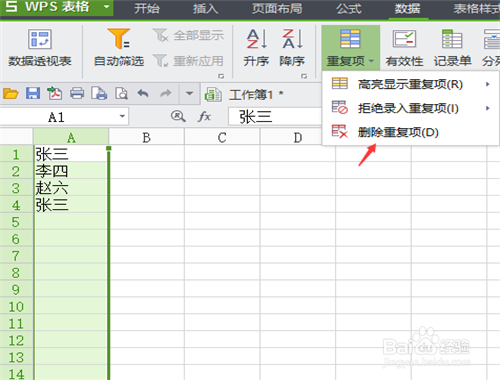Click the open folder icon
The width and height of the screenshot is (500, 380).
(x=11, y=94)
